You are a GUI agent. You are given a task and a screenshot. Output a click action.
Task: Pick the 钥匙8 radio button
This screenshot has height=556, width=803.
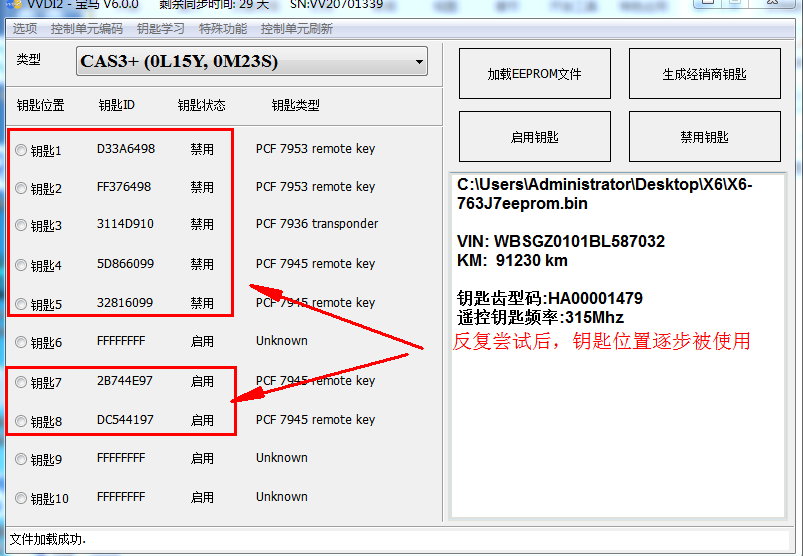pyautogui.click(x=21, y=422)
